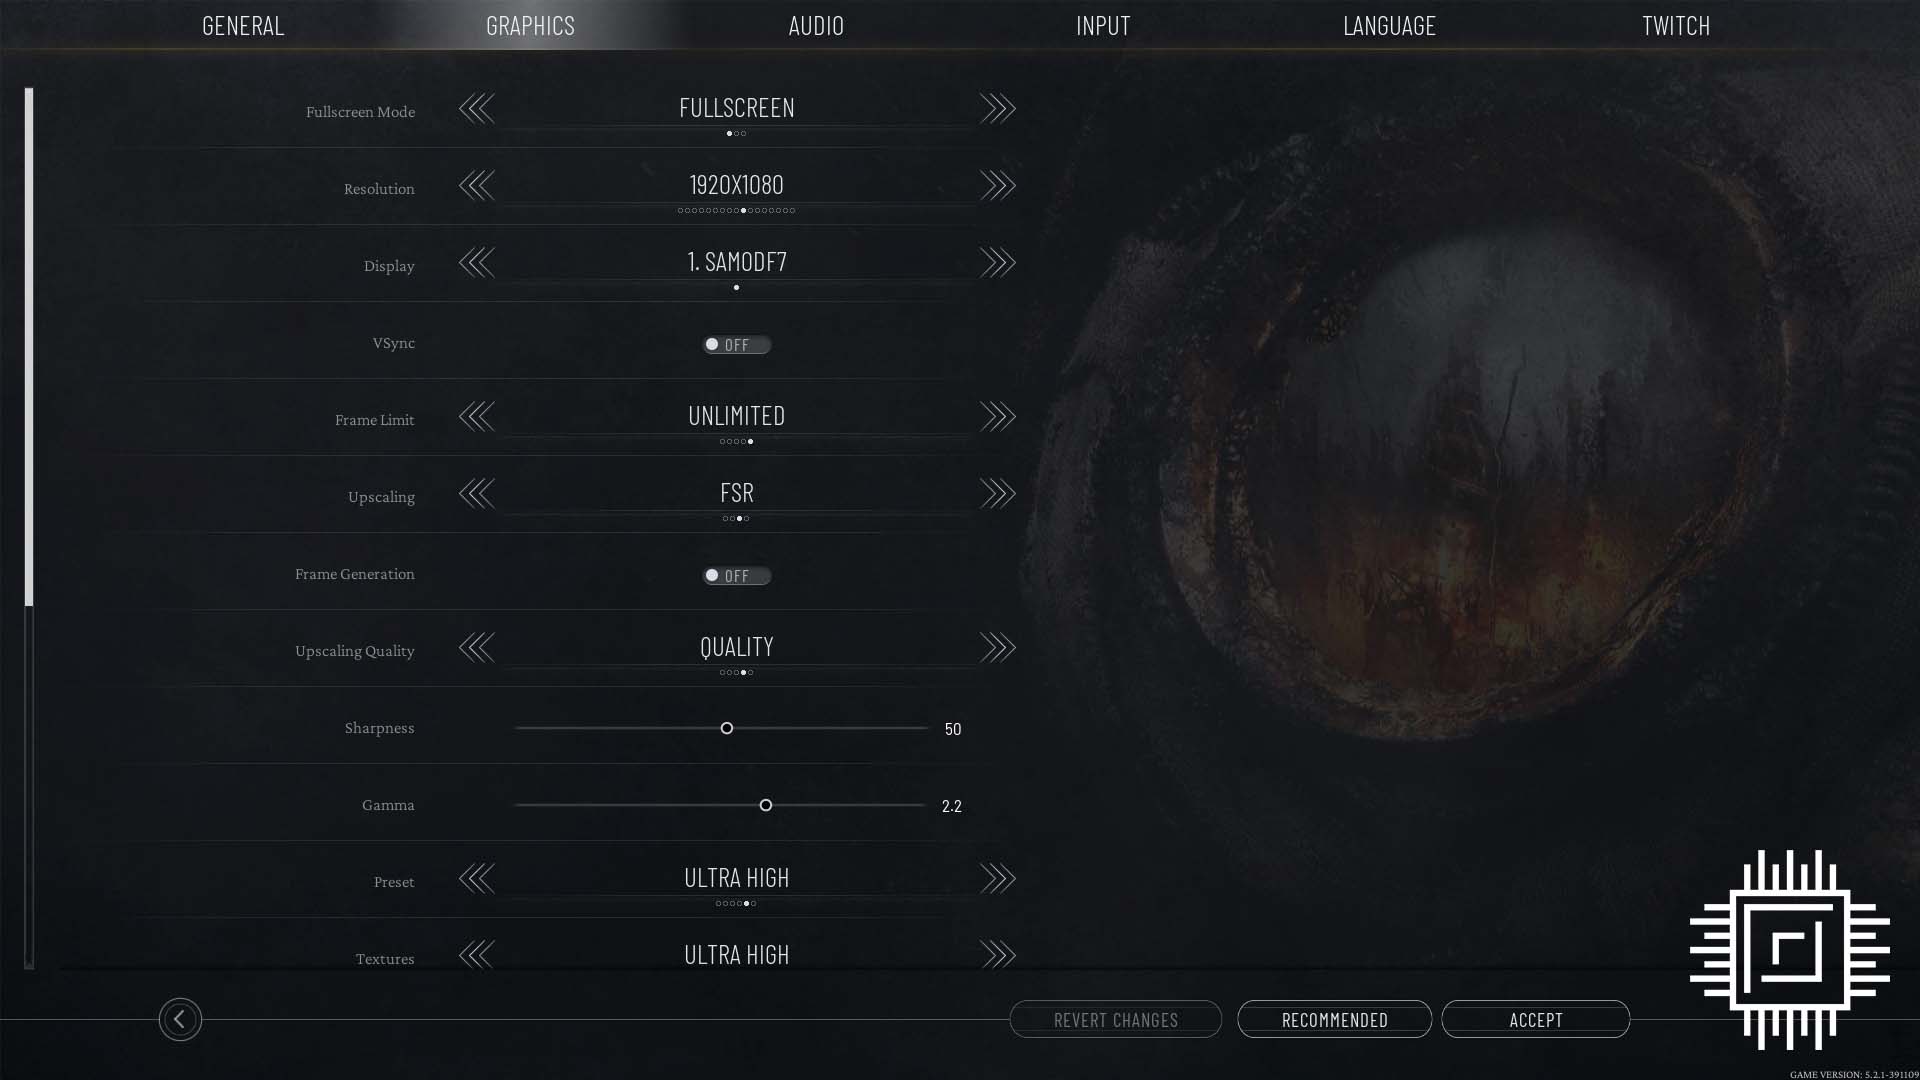The width and height of the screenshot is (1920, 1080).
Task: Click the left arrow icon for Preset
Action: [476, 877]
